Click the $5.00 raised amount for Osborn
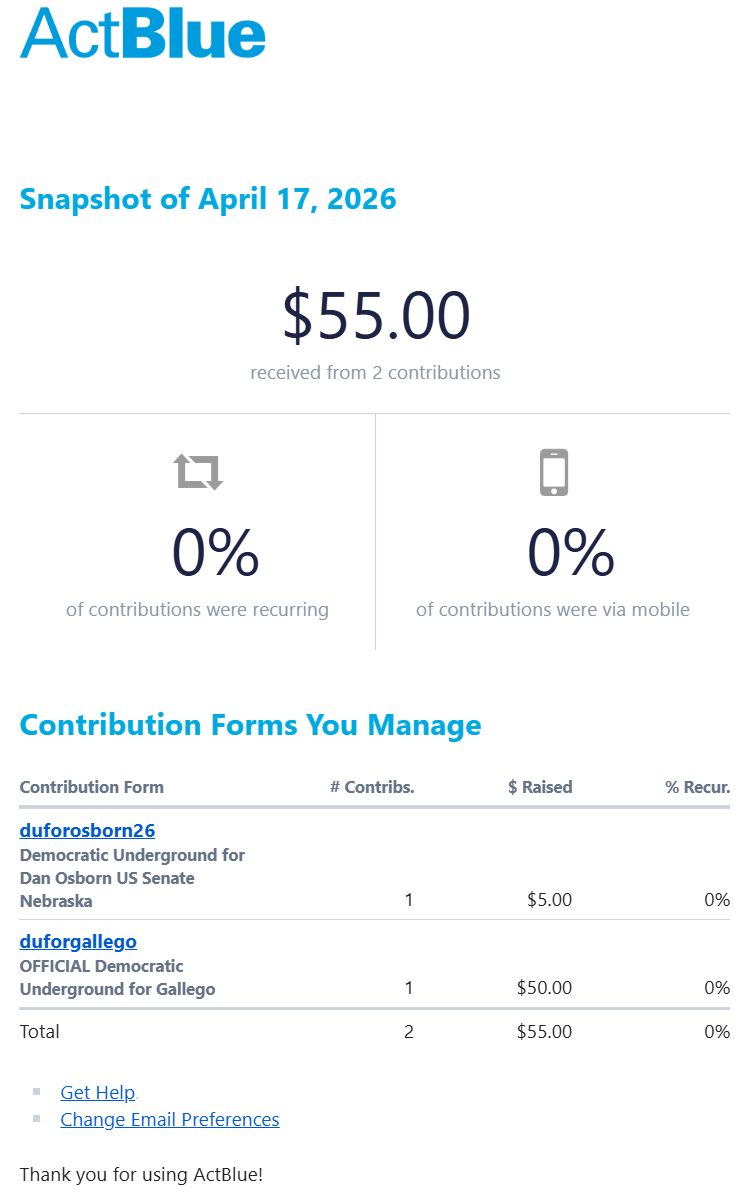The image size is (743, 1203). point(549,900)
